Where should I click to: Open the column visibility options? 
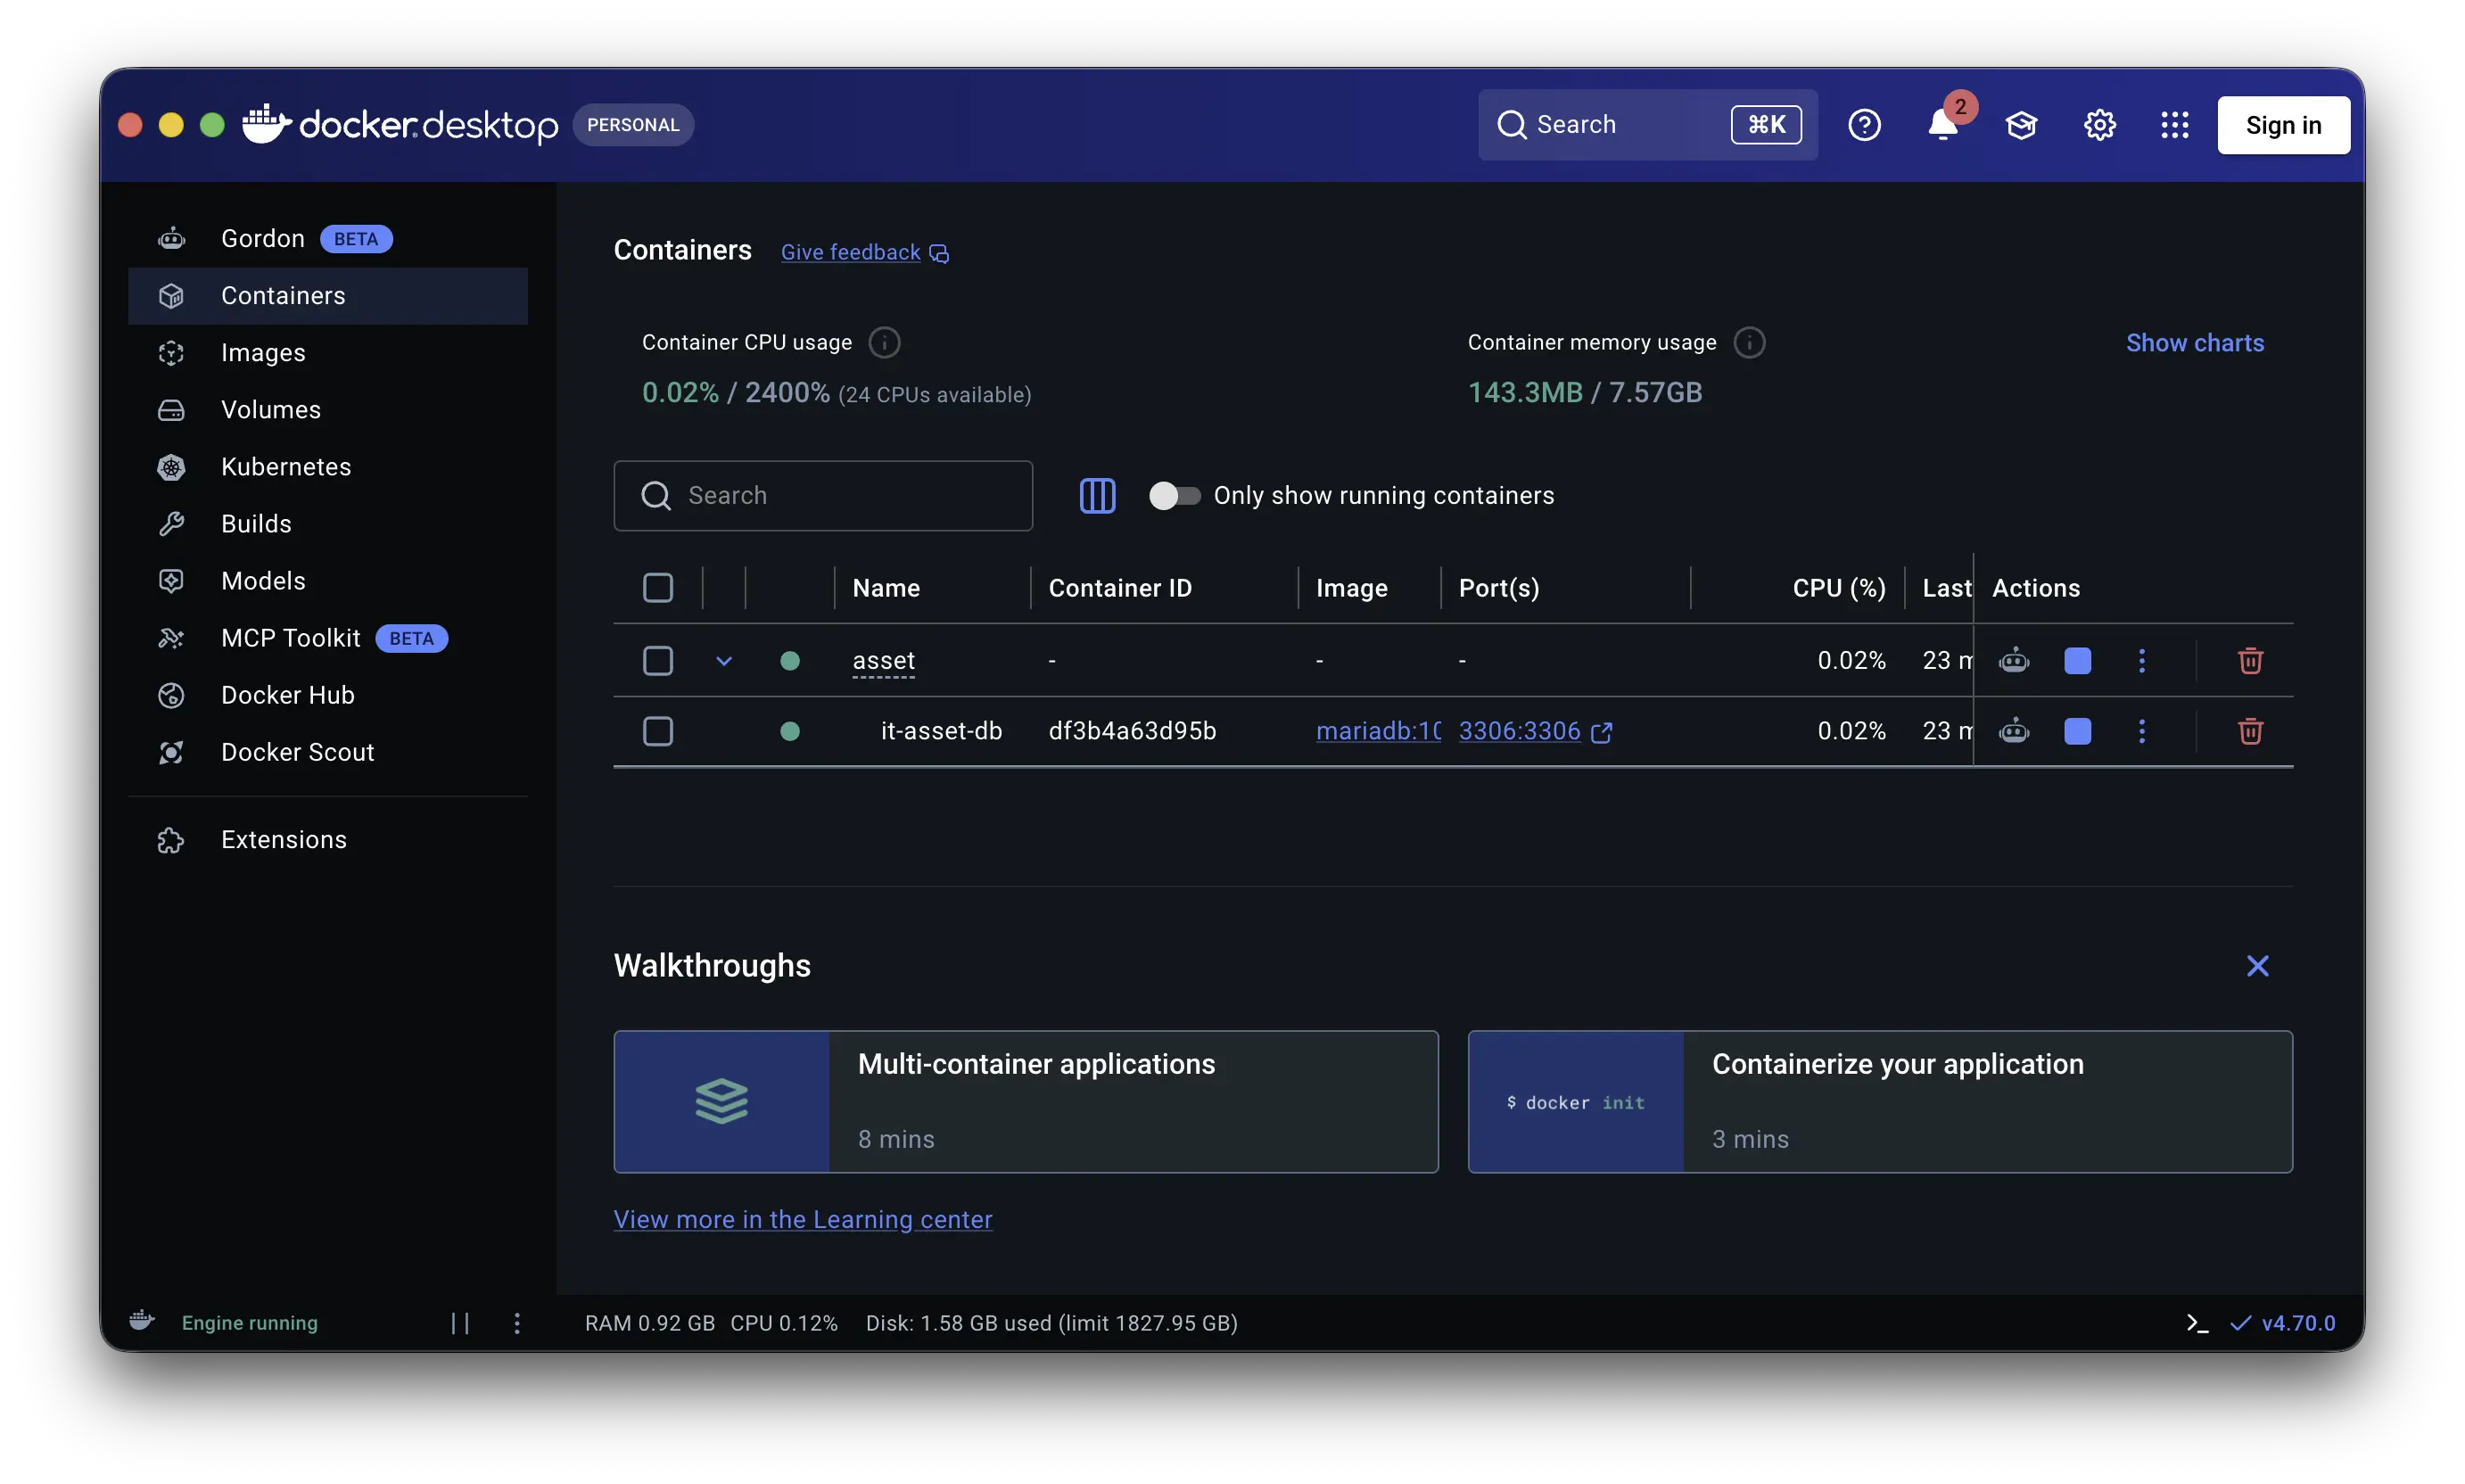click(1097, 495)
